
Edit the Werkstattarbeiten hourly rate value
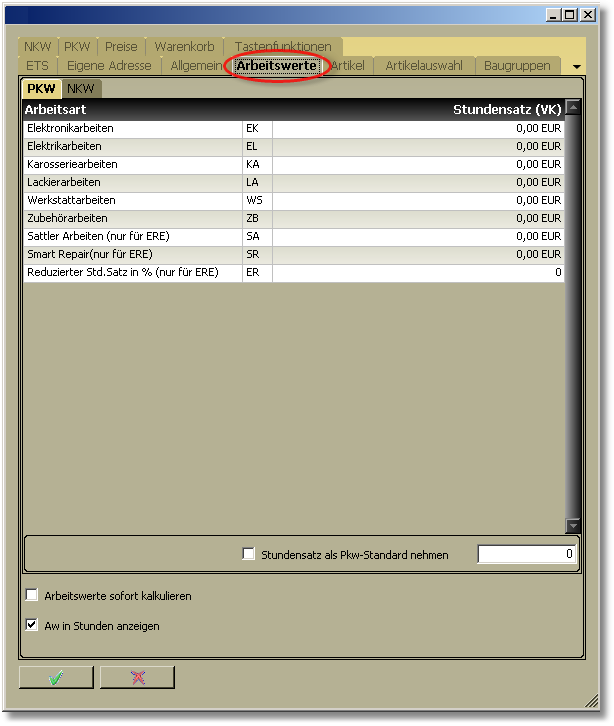tap(419, 200)
